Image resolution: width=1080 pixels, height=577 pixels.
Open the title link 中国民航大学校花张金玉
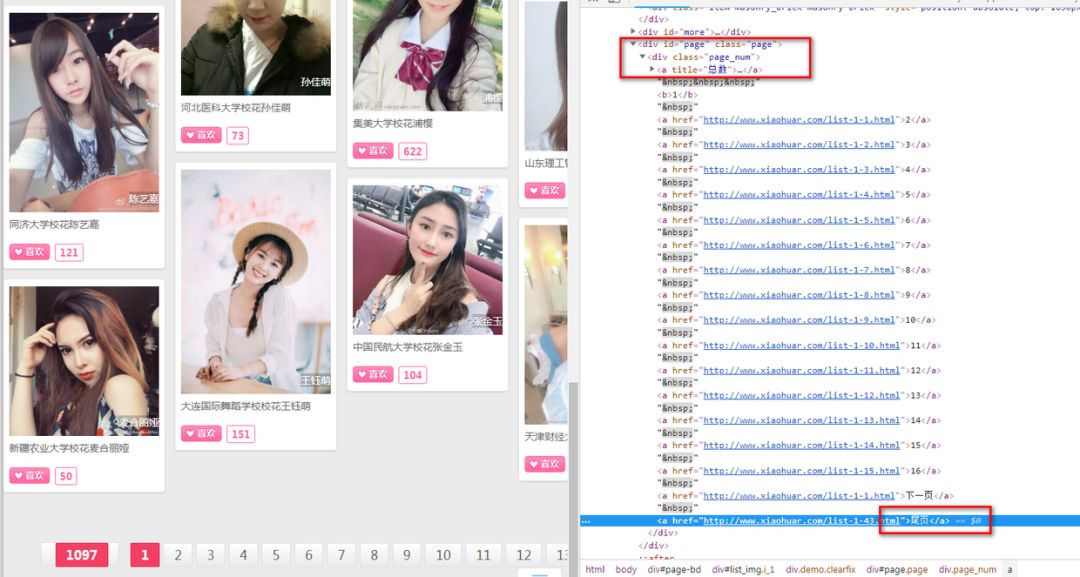(408, 347)
